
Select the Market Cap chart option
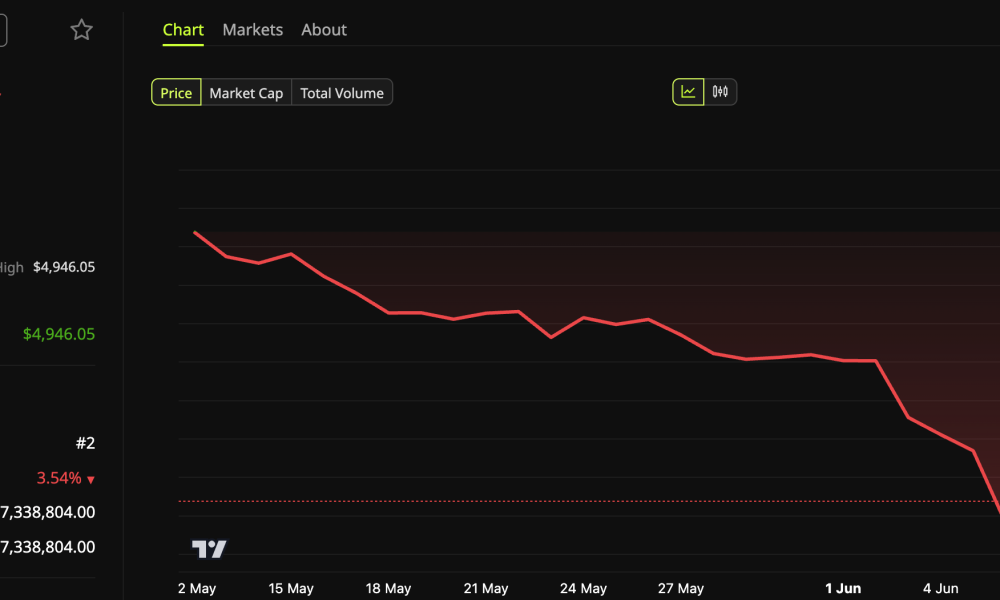click(246, 92)
